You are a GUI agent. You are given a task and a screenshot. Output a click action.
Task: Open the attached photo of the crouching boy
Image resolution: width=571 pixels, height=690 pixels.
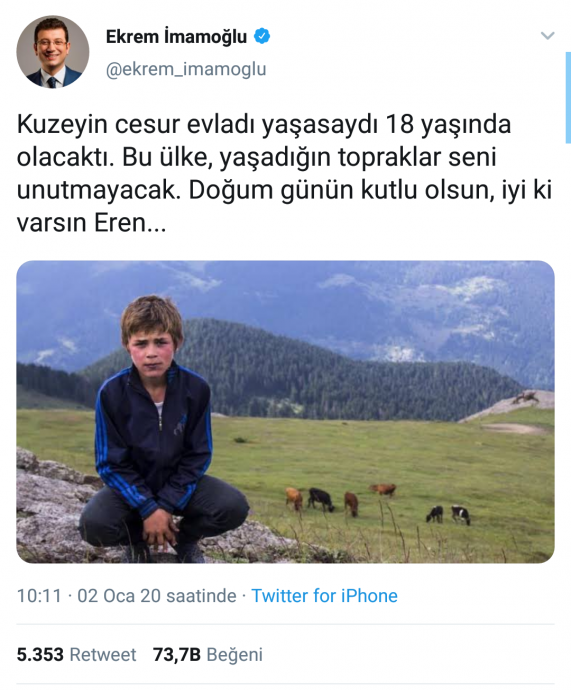pos(286,412)
